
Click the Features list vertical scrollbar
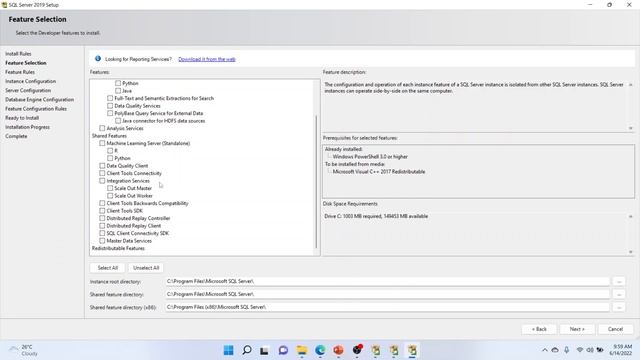(x=316, y=182)
